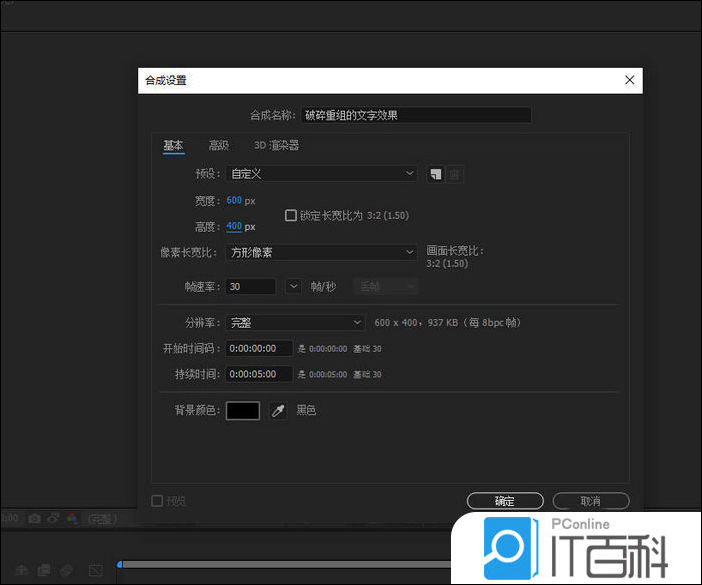This screenshot has width=702, height=585.
Task: Switch to the 高级 tab
Action: tap(218, 146)
